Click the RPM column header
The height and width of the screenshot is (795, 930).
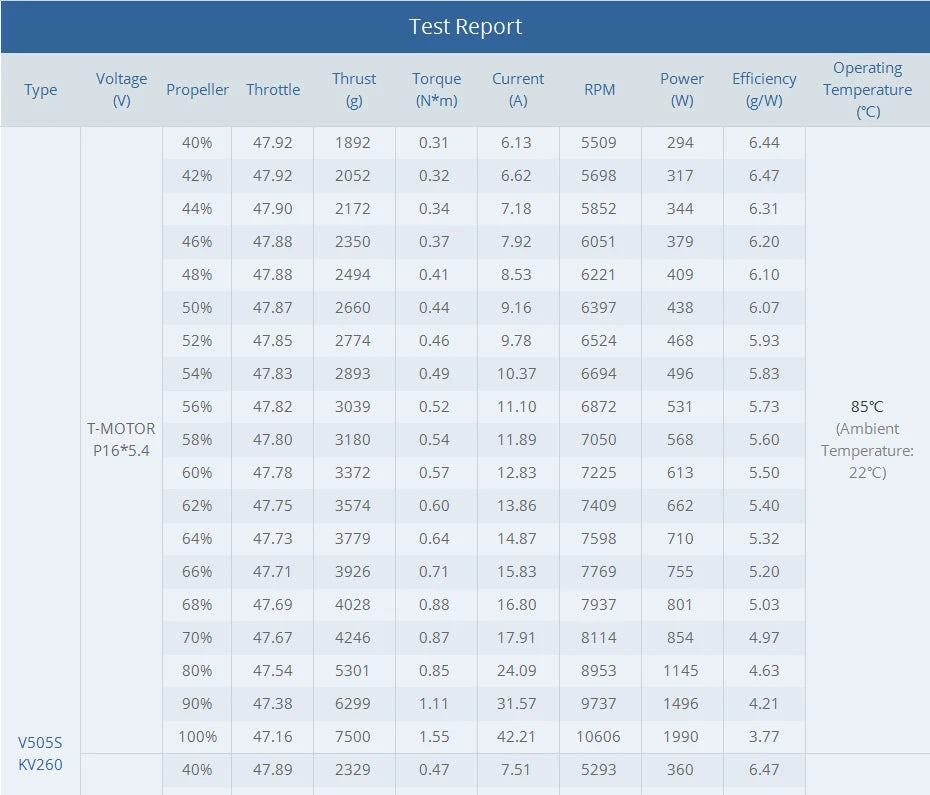coord(600,90)
